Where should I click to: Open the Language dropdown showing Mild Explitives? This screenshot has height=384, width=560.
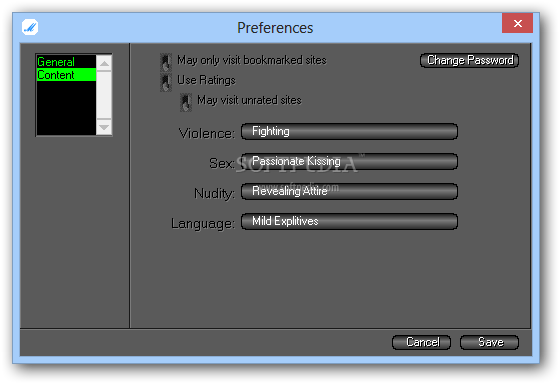pyautogui.click(x=349, y=221)
